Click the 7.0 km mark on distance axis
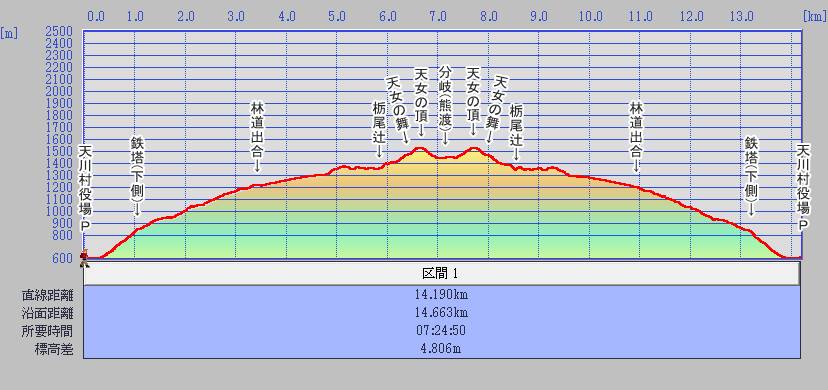The height and width of the screenshot is (390, 828). pyautogui.click(x=438, y=16)
